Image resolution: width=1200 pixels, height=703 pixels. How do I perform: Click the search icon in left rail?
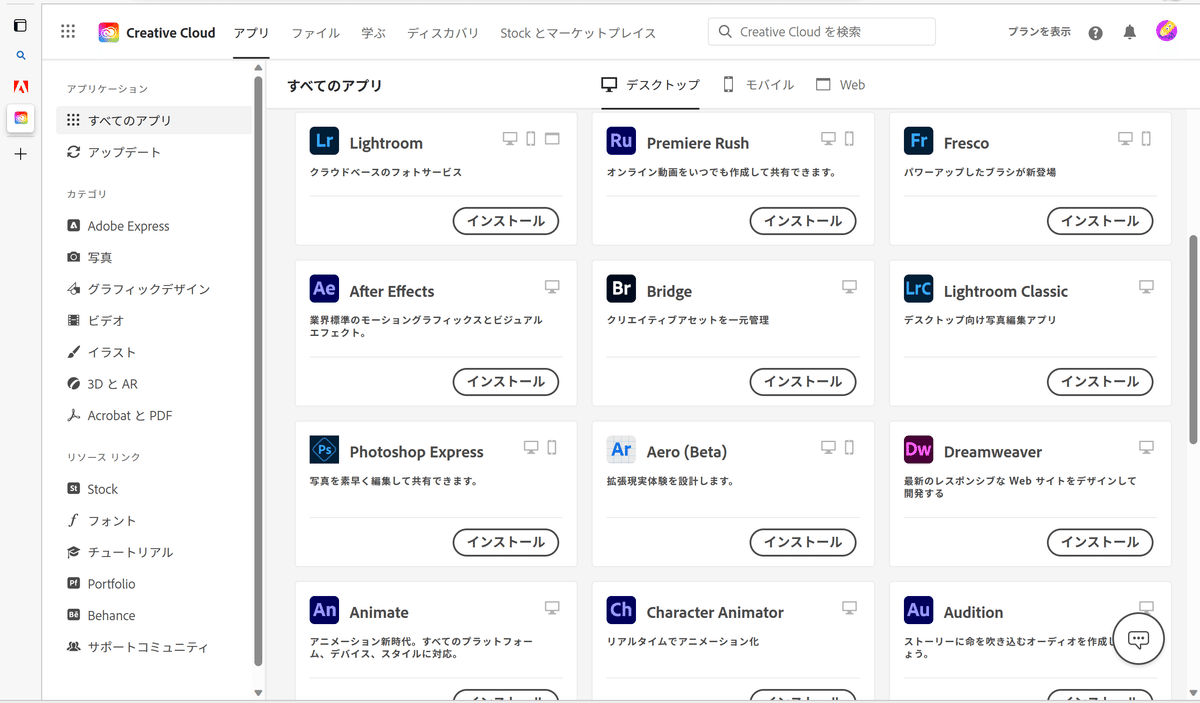point(21,56)
